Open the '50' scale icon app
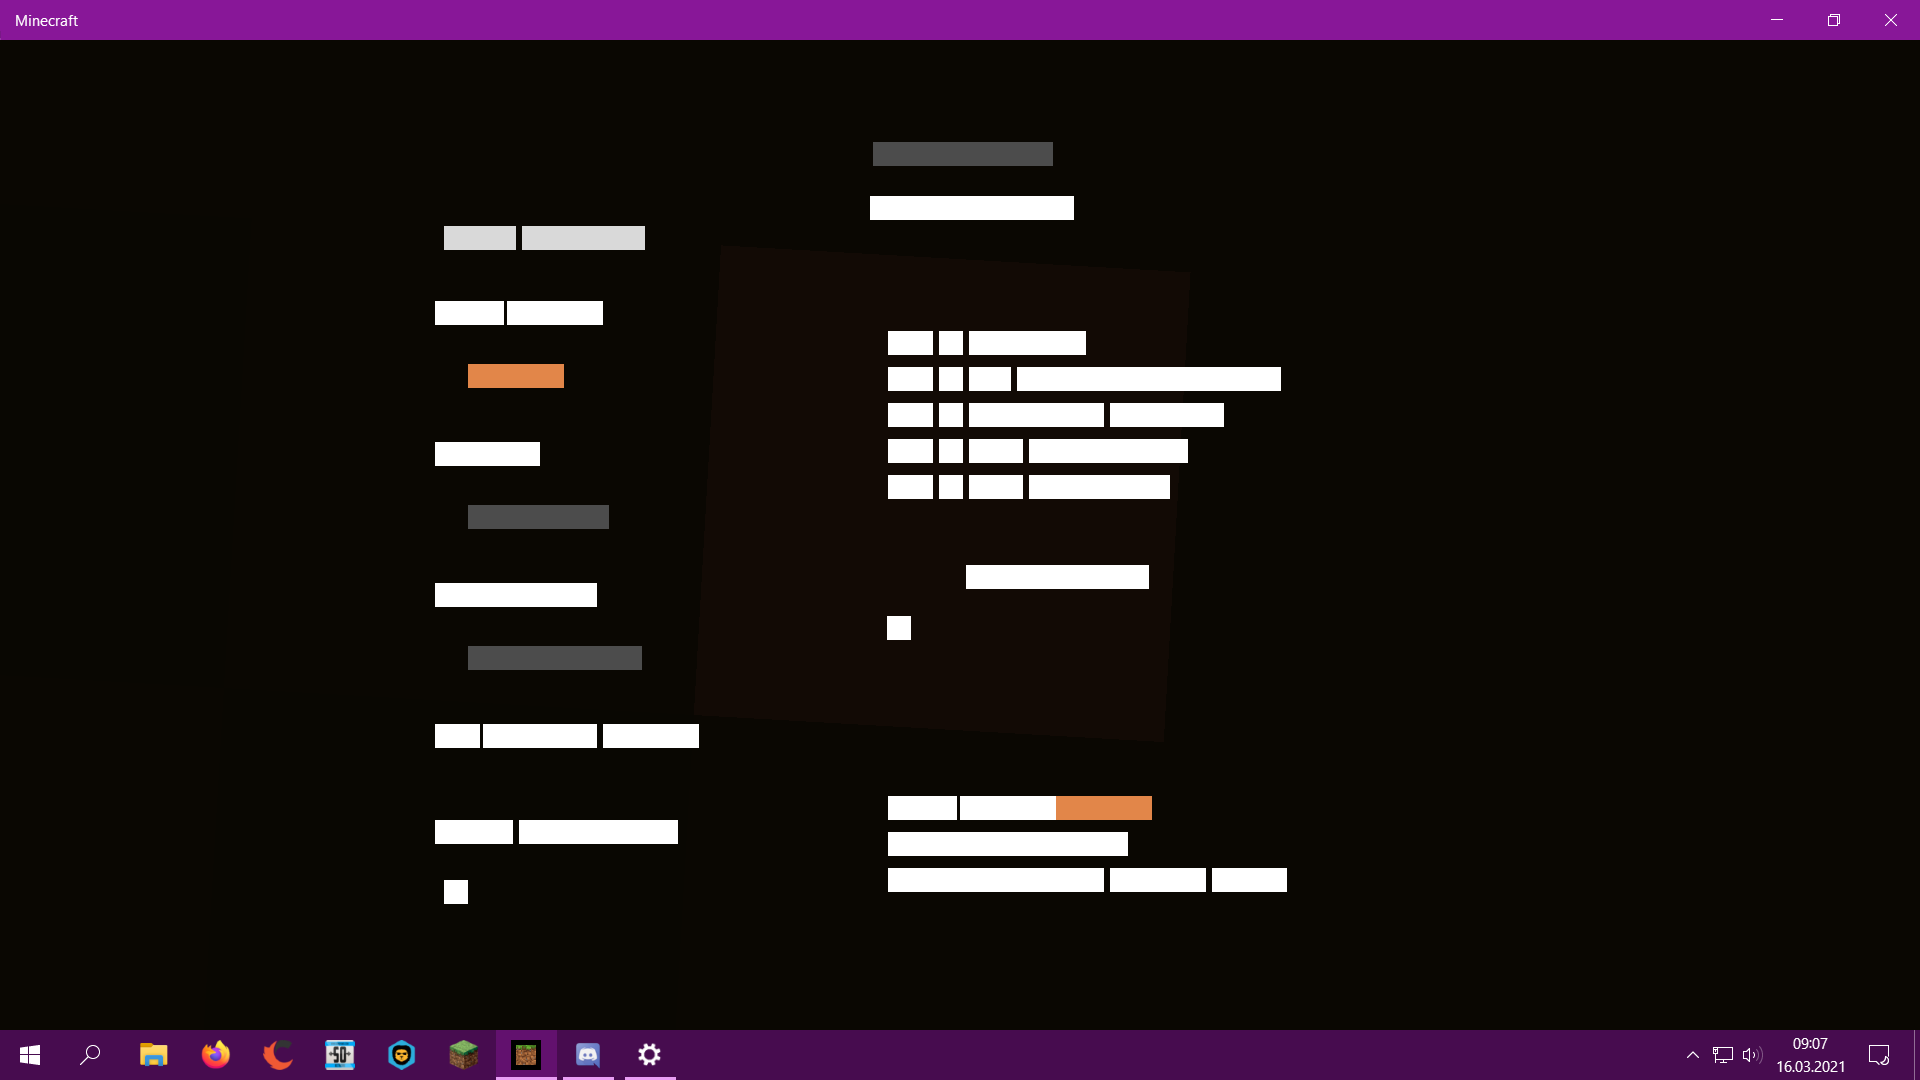 tap(339, 1055)
